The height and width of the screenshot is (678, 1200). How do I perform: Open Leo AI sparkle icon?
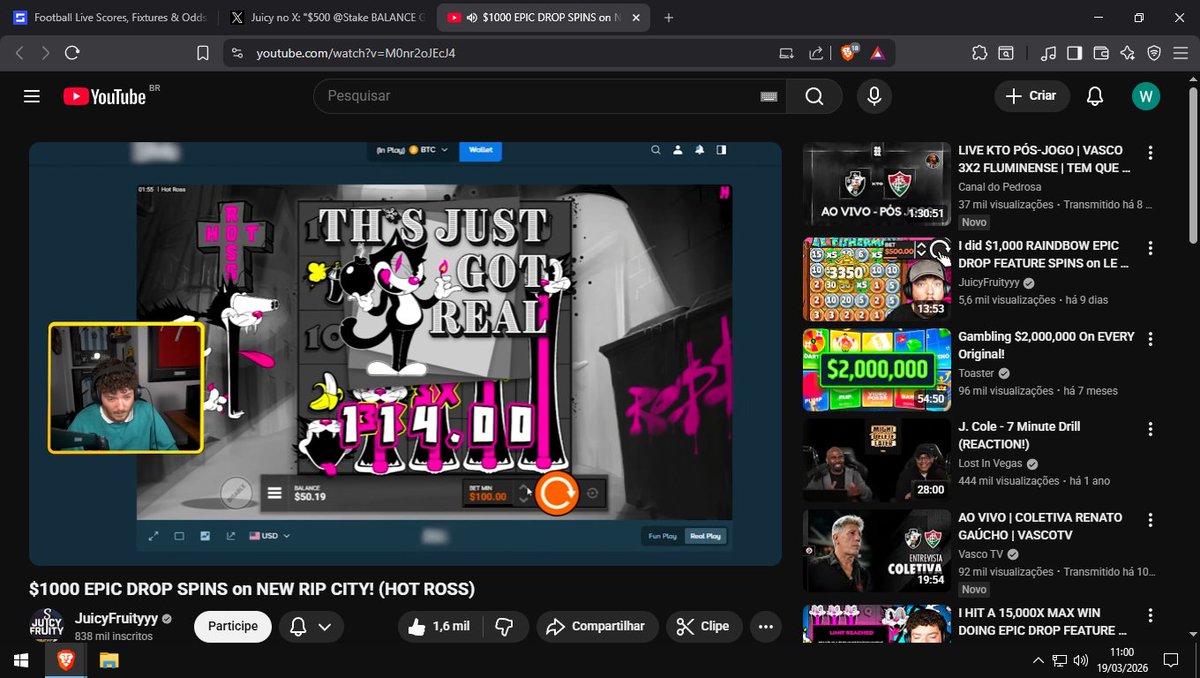click(1127, 53)
